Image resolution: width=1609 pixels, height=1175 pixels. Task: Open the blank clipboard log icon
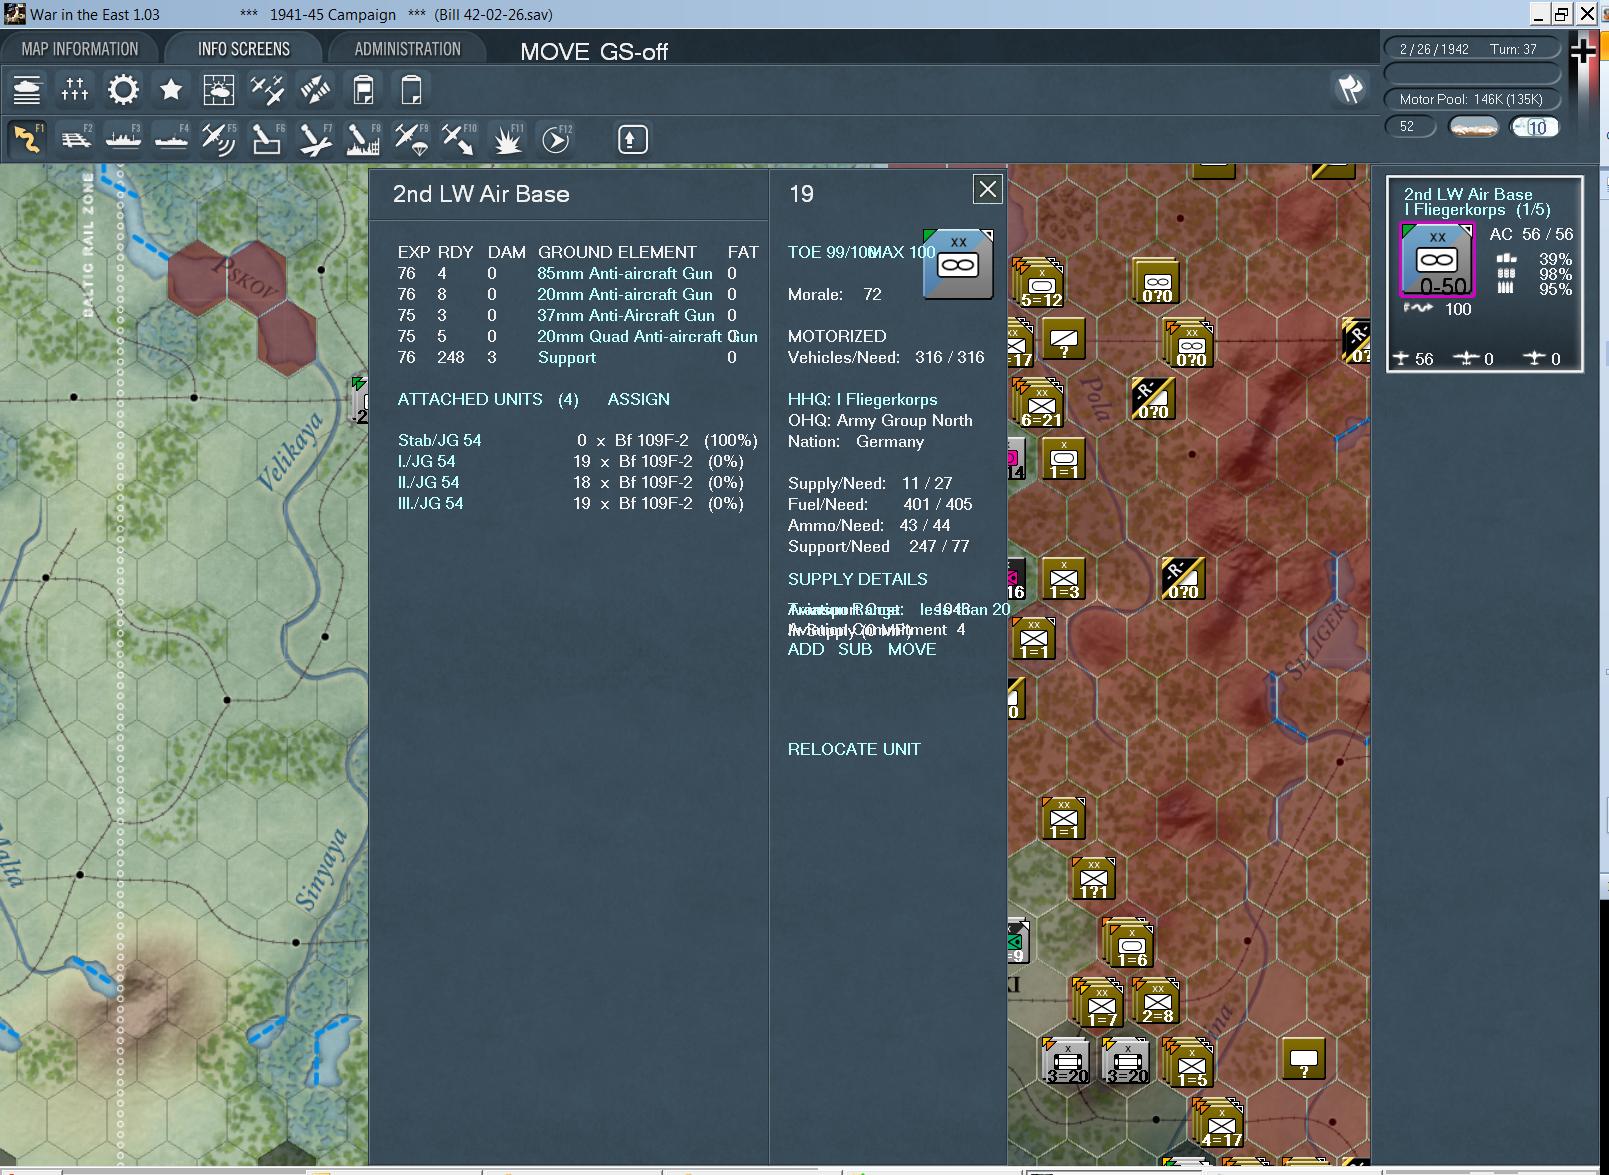411,90
